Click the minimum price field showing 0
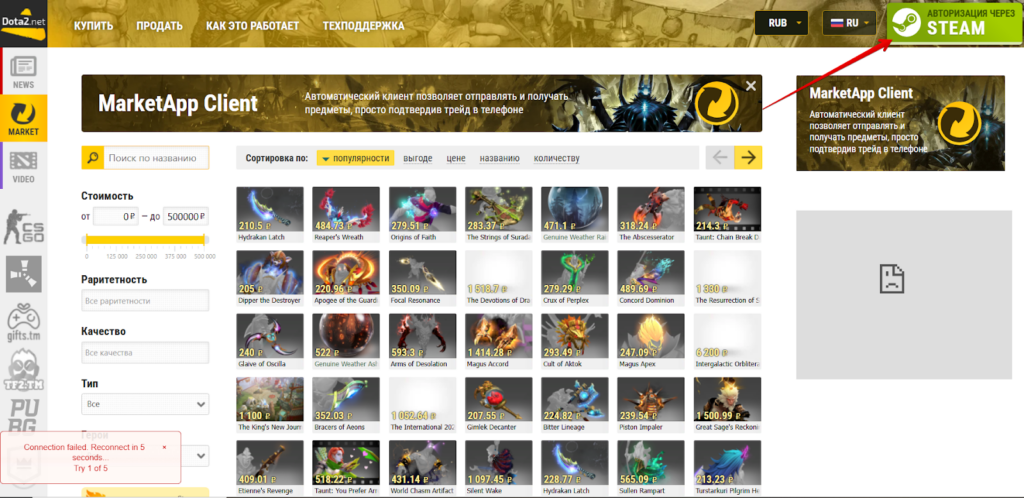The width and height of the screenshot is (1024, 498). (116, 217)
